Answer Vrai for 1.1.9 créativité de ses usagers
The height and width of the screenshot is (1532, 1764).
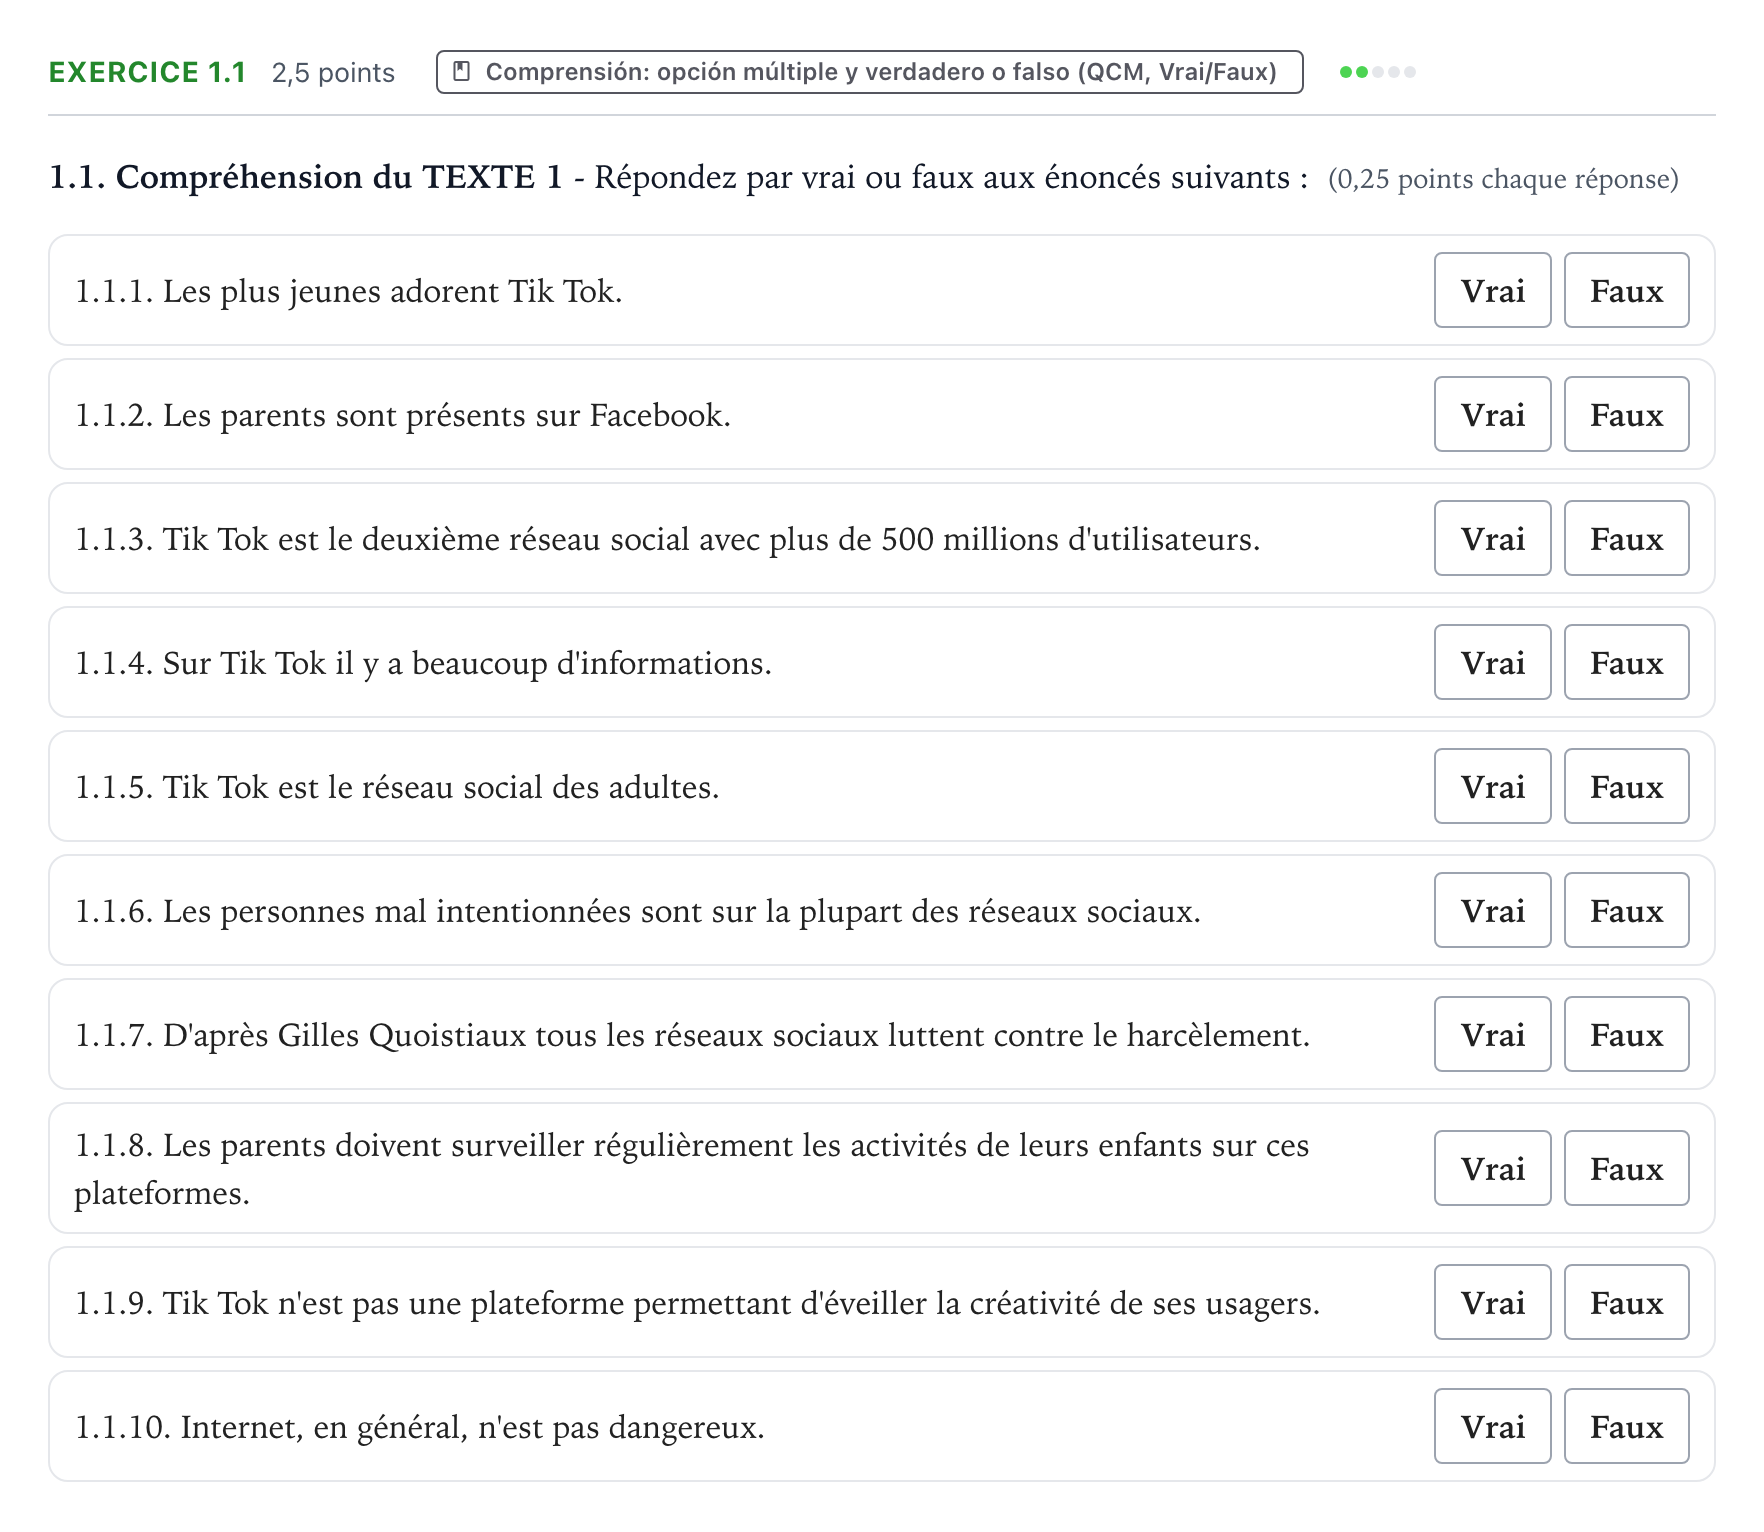click(x=1492, y=1302)
